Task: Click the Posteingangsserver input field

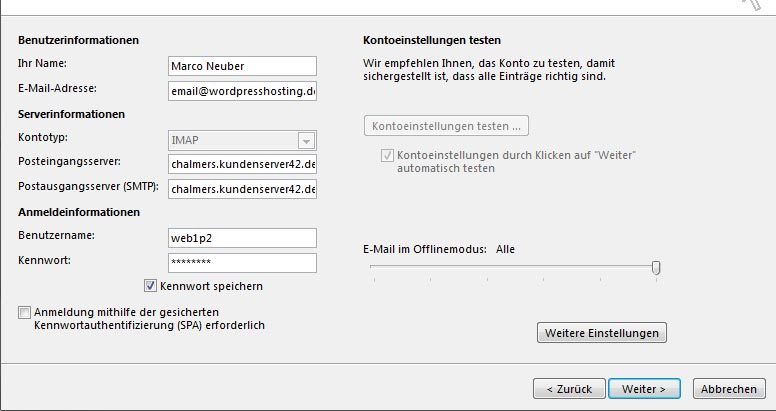Action: point(242,163)
